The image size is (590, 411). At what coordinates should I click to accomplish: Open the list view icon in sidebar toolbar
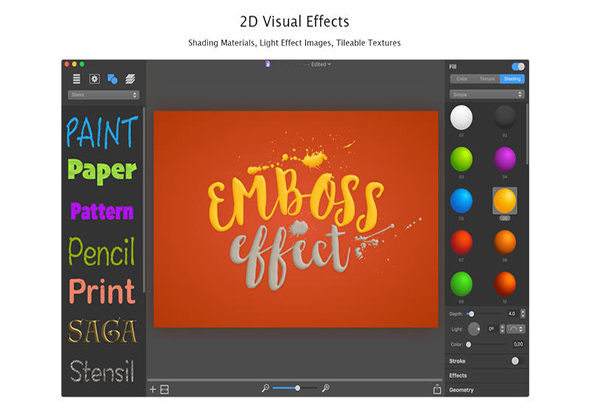76,79
